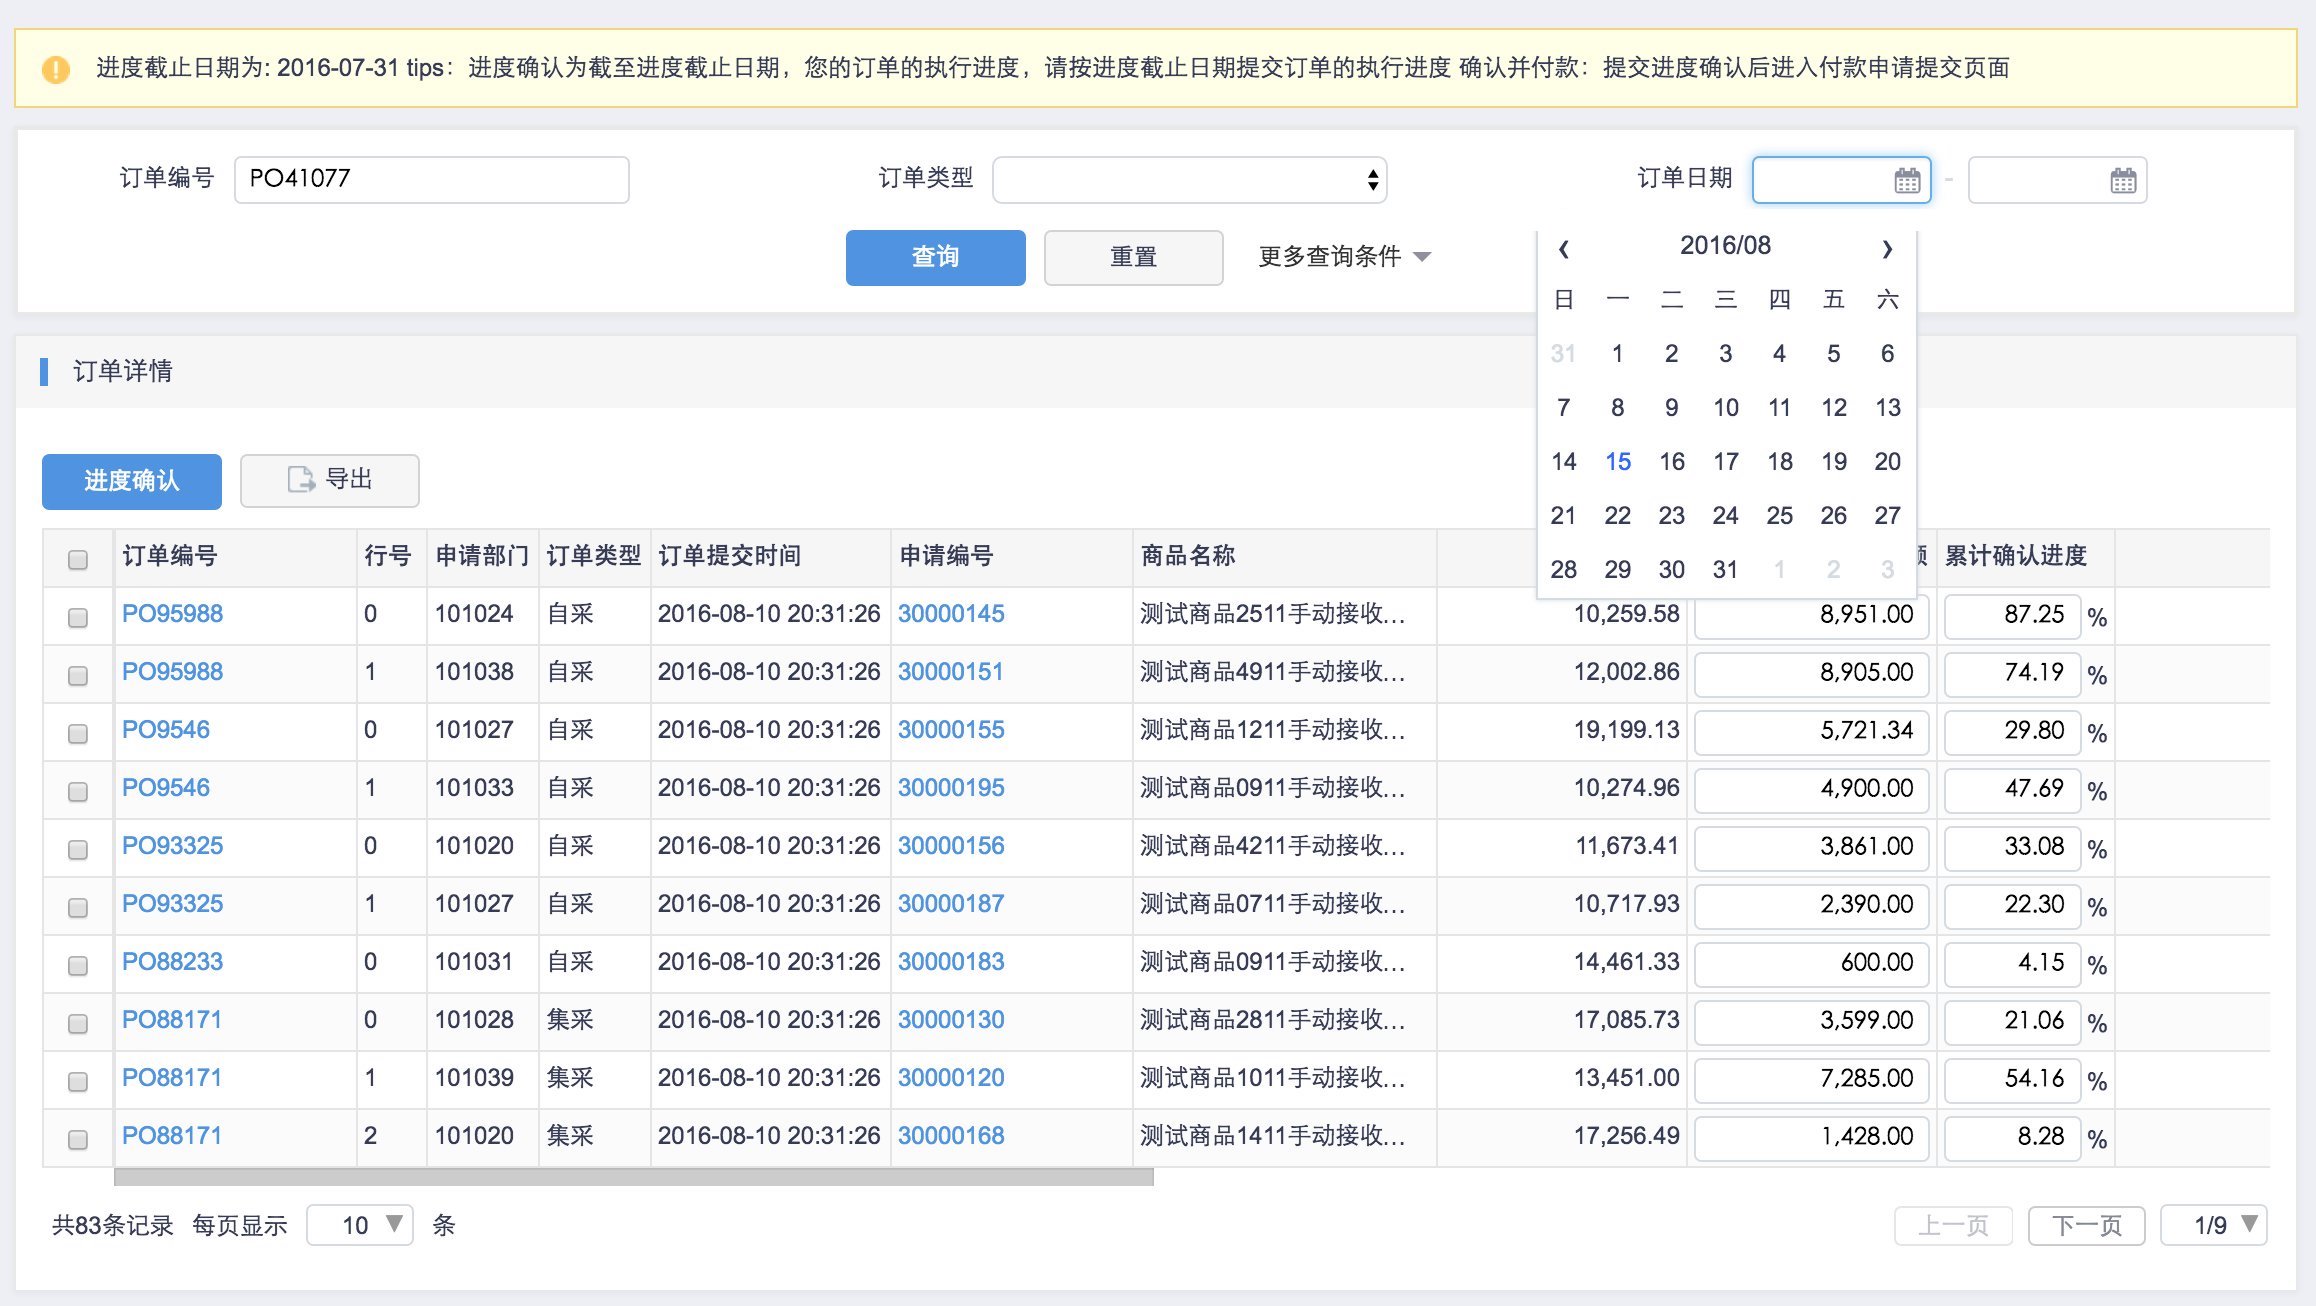Select day 6 in the calendar

[x=1887, y=353]
